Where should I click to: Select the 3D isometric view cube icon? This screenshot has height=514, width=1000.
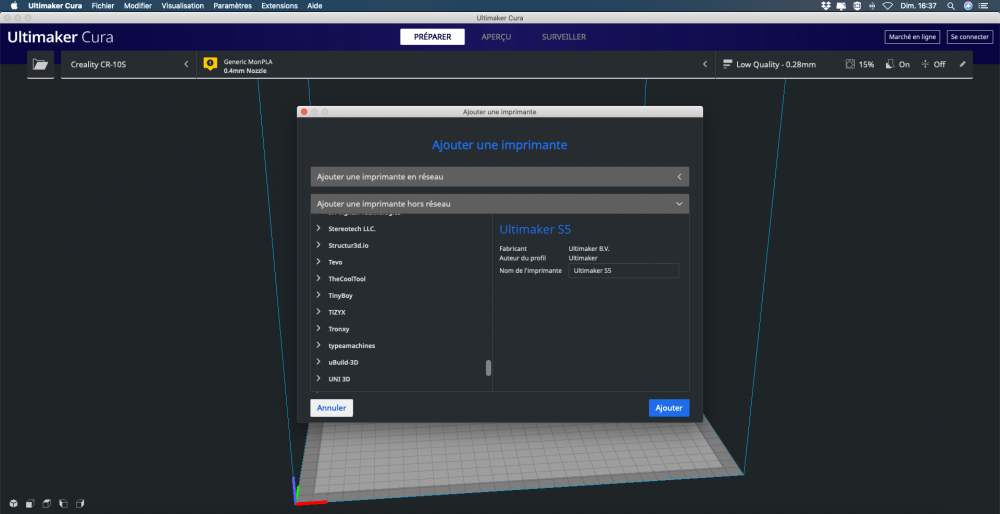coord(13,503)
